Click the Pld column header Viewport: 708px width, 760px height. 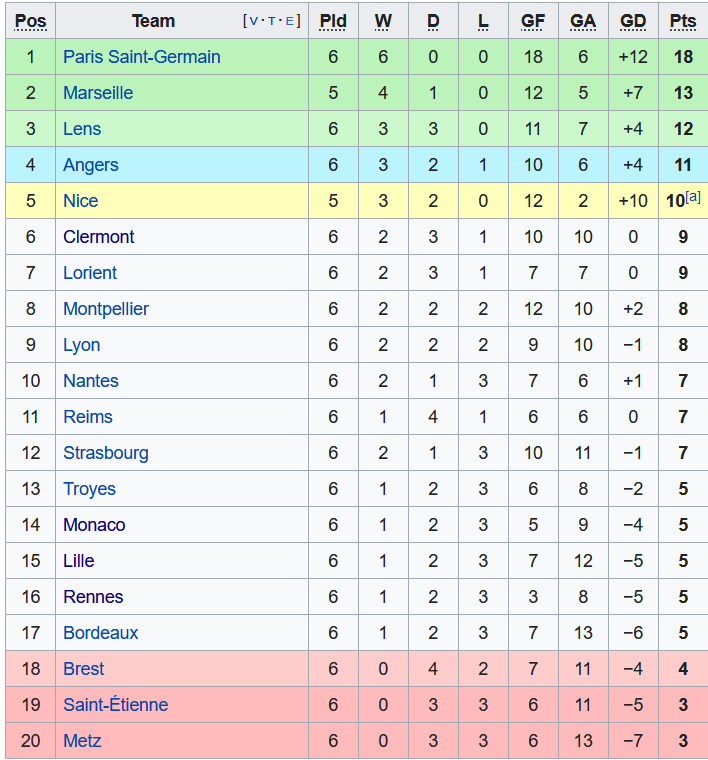coord(333,21)
